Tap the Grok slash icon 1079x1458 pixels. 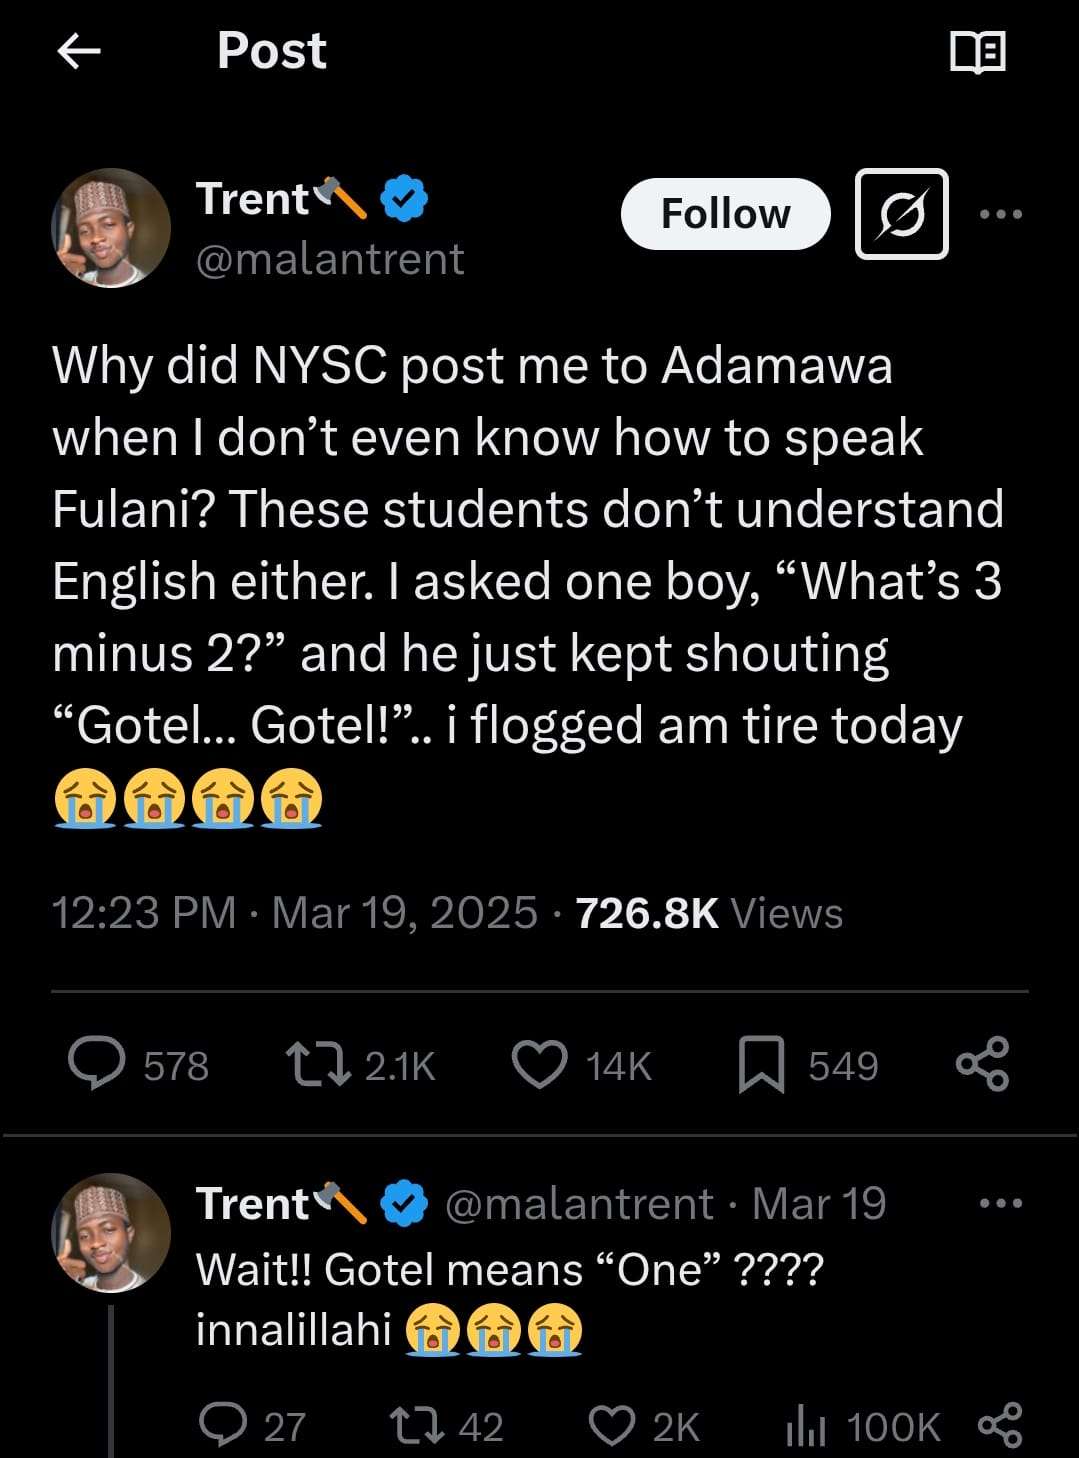tap(901, 214)
